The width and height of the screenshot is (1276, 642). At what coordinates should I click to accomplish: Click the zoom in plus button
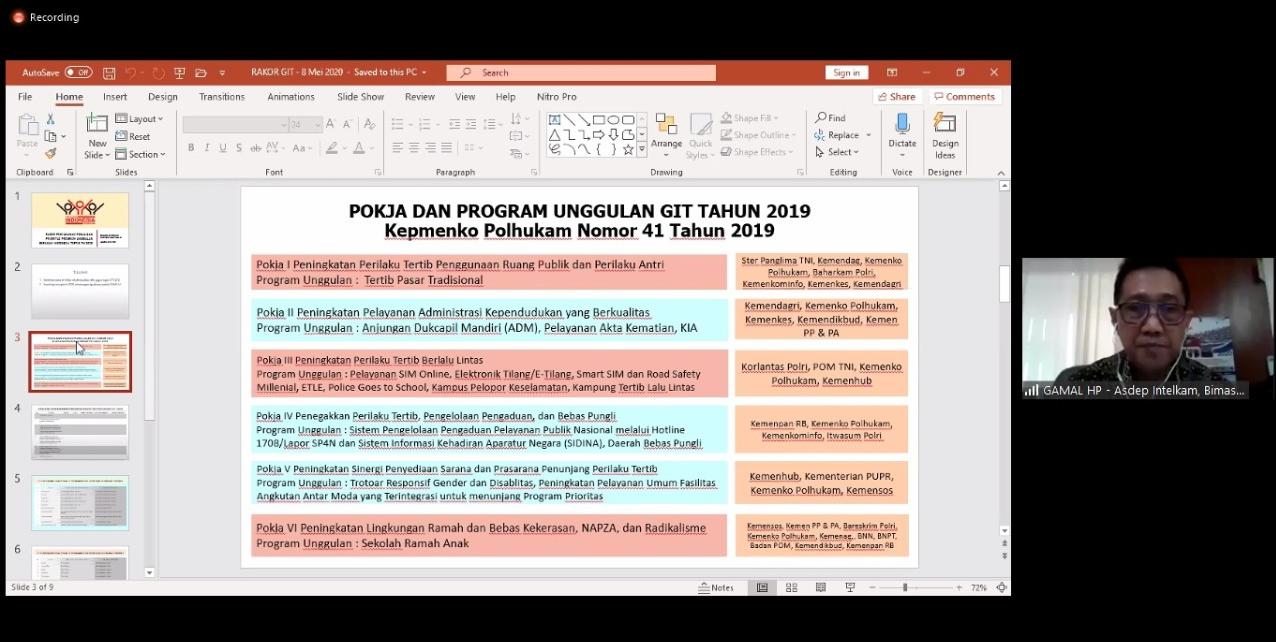[959, 588]
